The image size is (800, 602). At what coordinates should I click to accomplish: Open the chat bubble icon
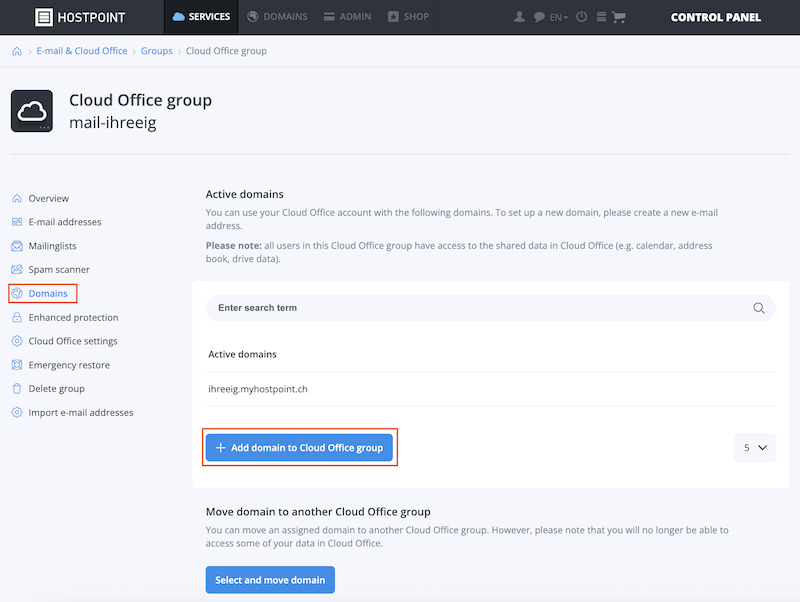click(539, 17)
